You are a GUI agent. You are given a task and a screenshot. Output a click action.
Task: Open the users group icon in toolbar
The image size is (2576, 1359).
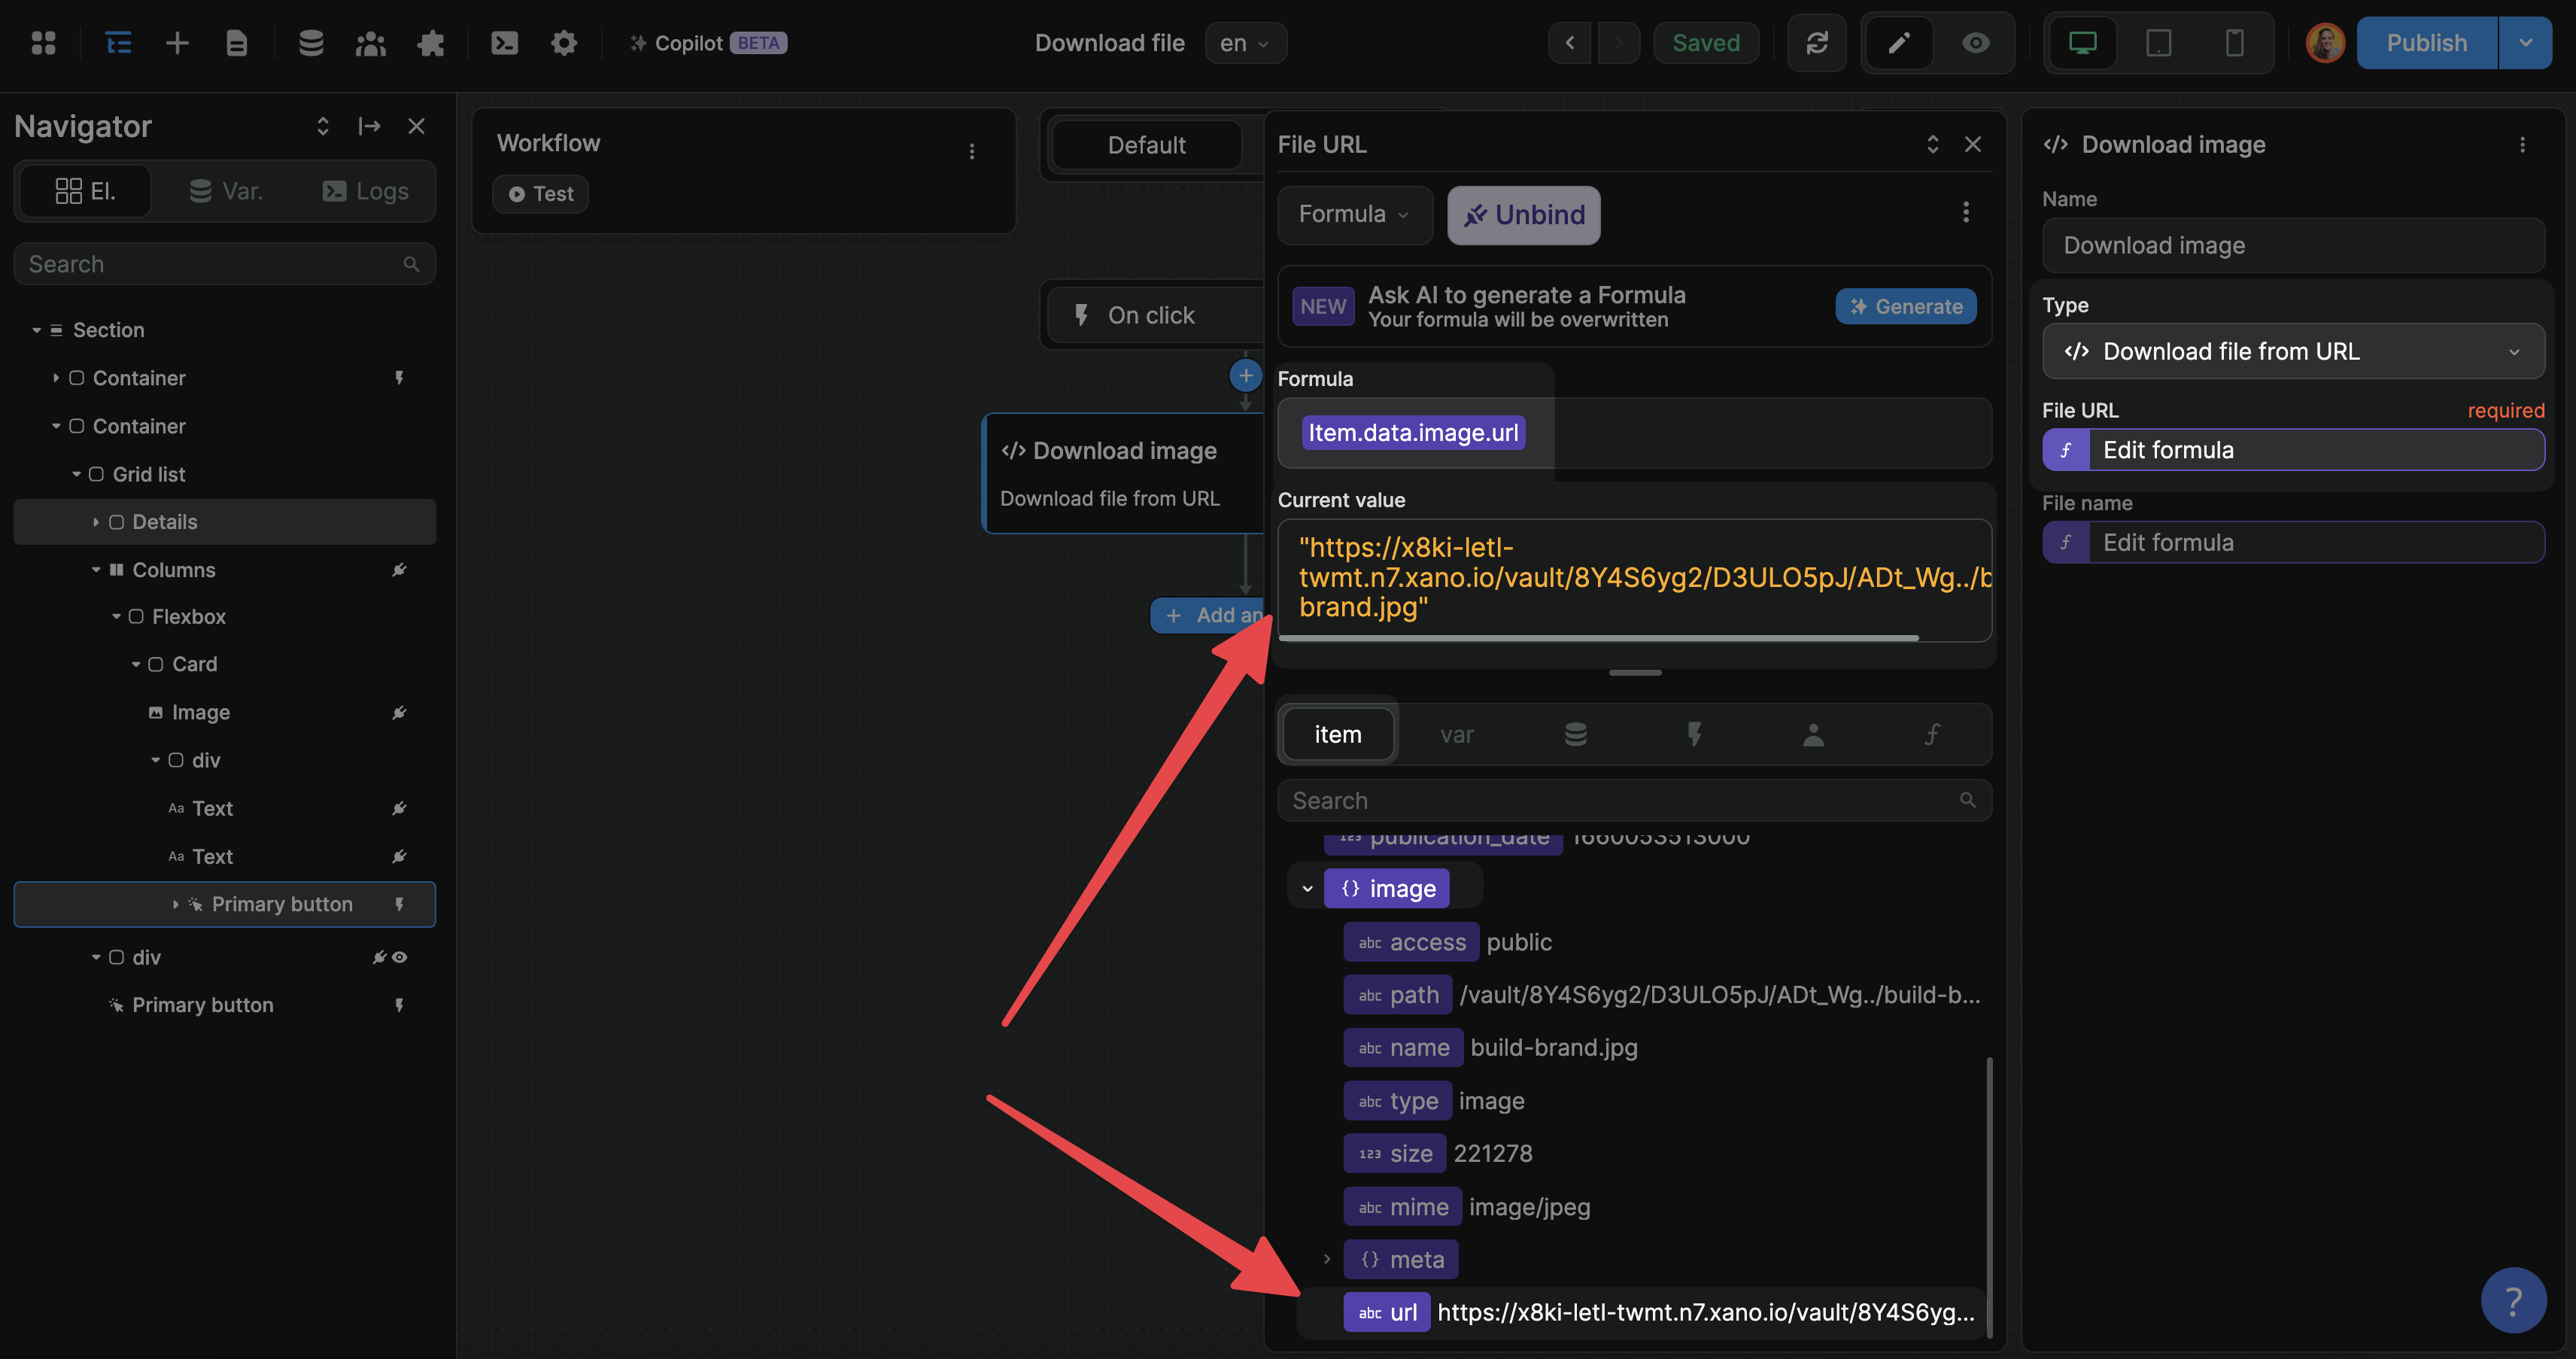pyautogui.click(x=370, y=43)
